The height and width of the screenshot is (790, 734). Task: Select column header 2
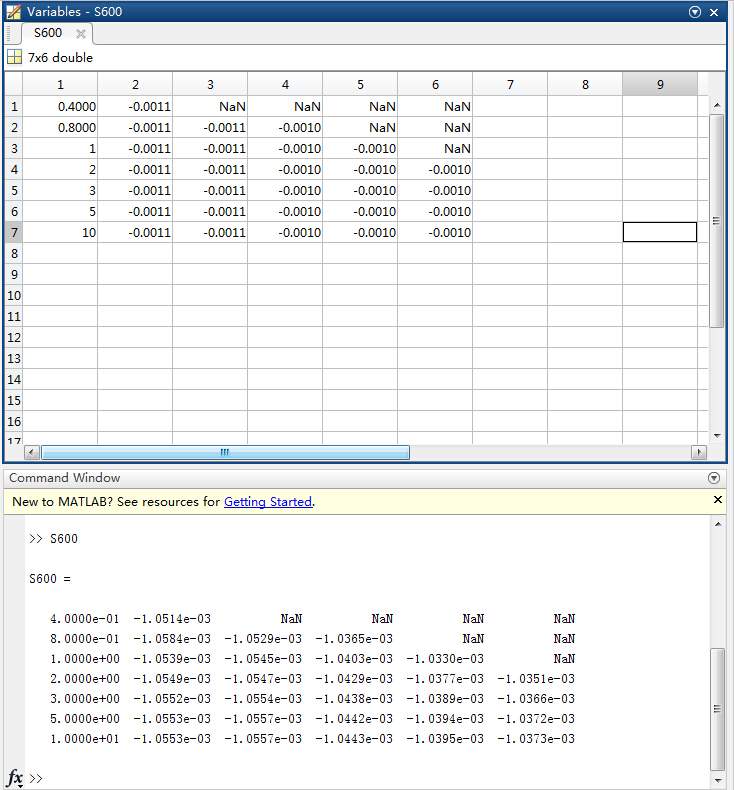(135, 85)
